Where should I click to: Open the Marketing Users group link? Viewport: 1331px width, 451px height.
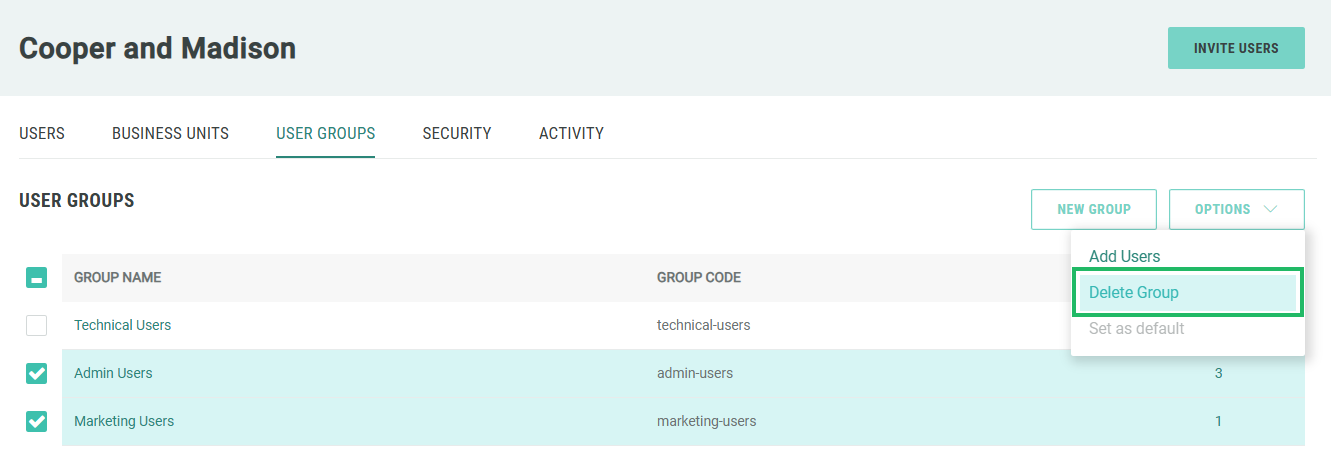pos(124,421)
